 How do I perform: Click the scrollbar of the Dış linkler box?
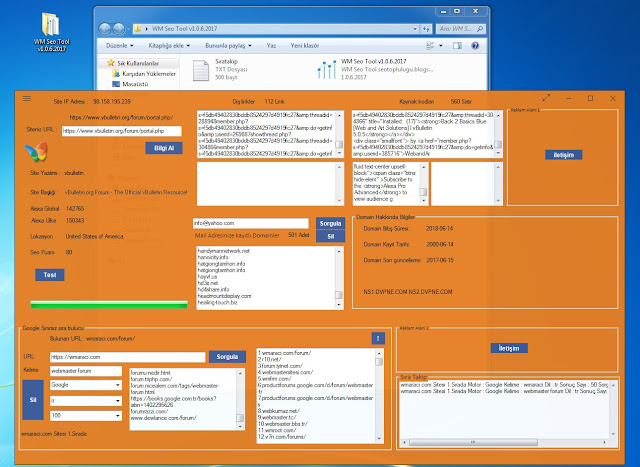point(339,134)
